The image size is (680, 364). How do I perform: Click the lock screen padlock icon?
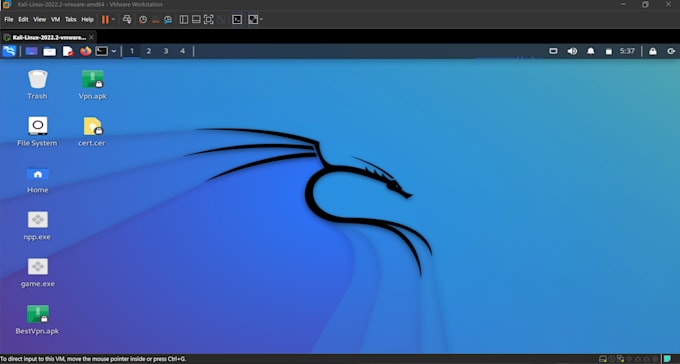coord(653,51)
